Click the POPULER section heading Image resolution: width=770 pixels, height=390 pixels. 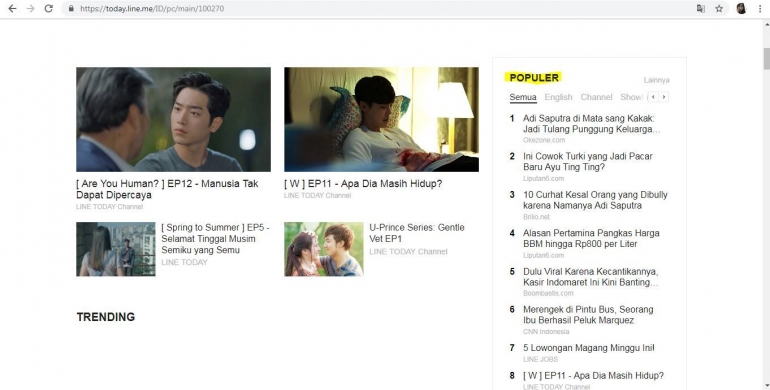[x=534, y=78]
